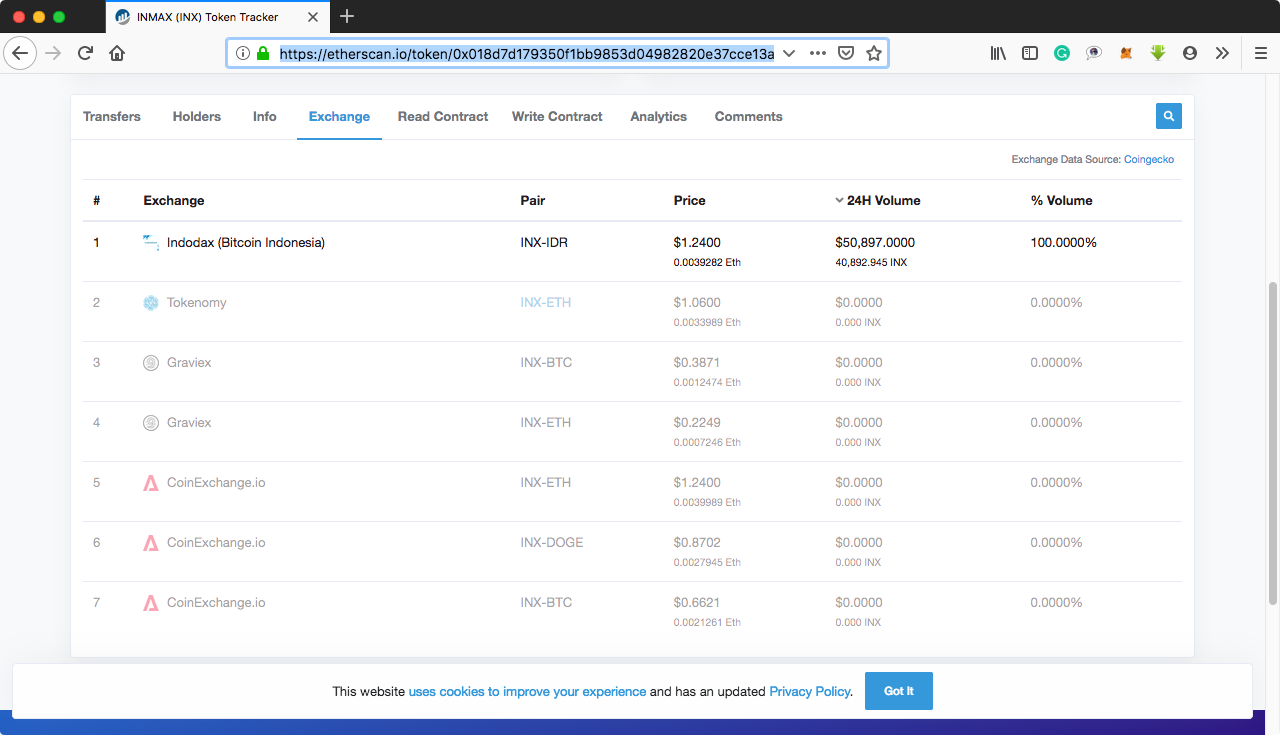Switch to the Transfers tab
This screenshot has width=1280, height=735.
112,116
